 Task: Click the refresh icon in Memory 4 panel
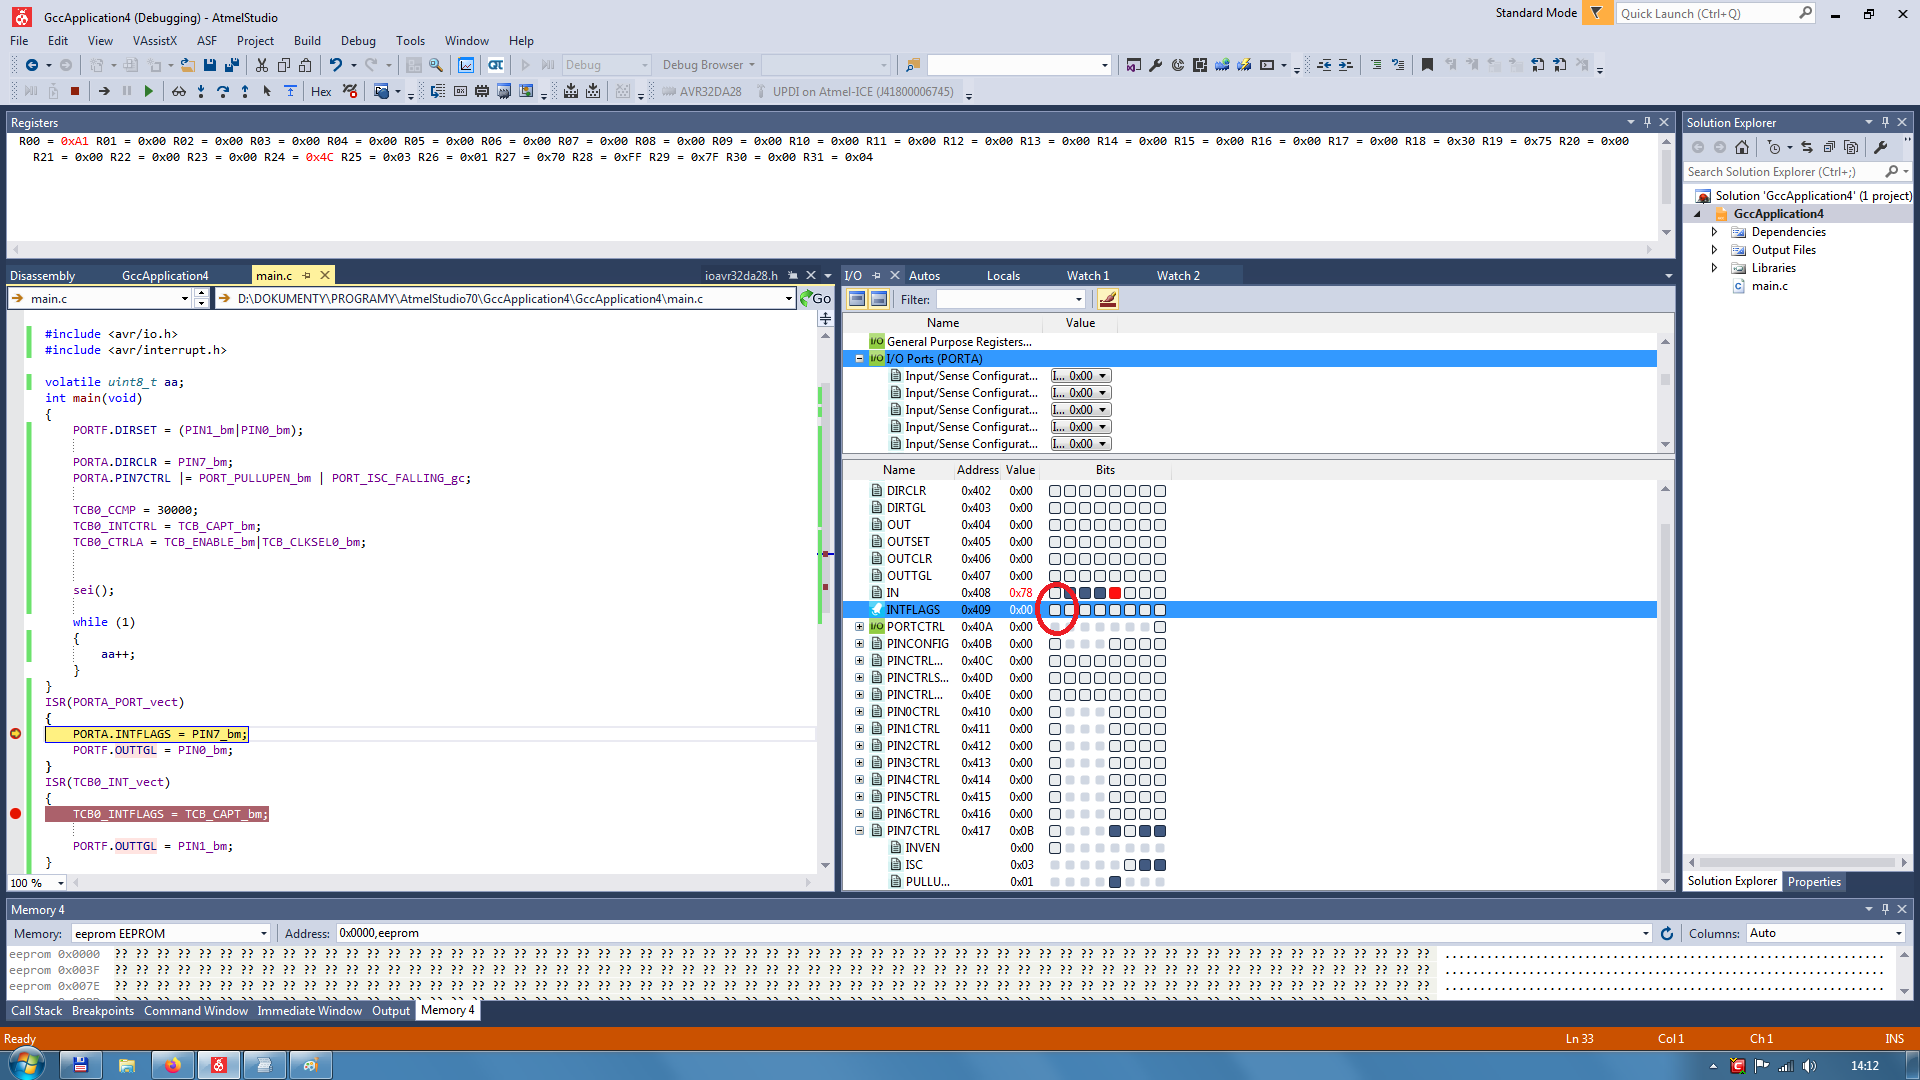1667,933
